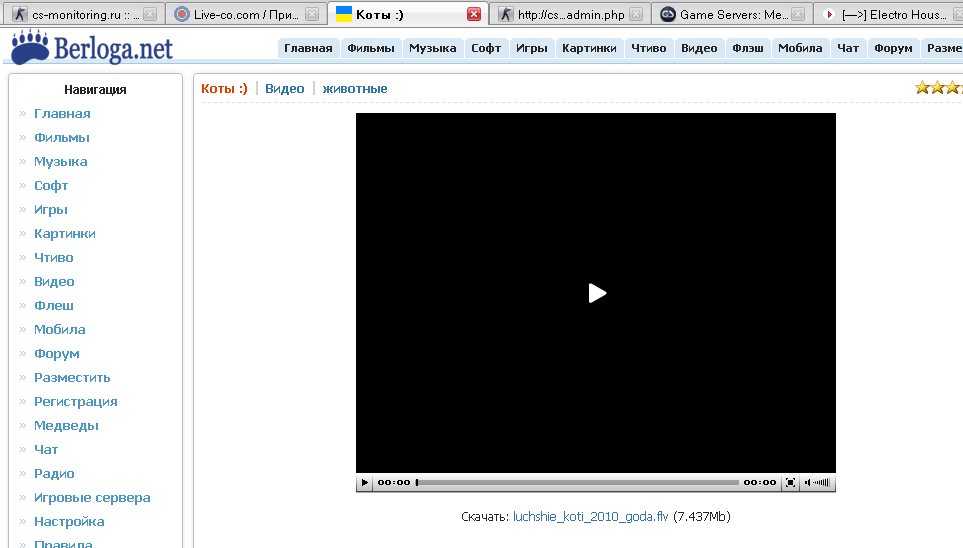Go to Игровые сервера in the sidebar
963x548 pixels.
pos(92,498)
